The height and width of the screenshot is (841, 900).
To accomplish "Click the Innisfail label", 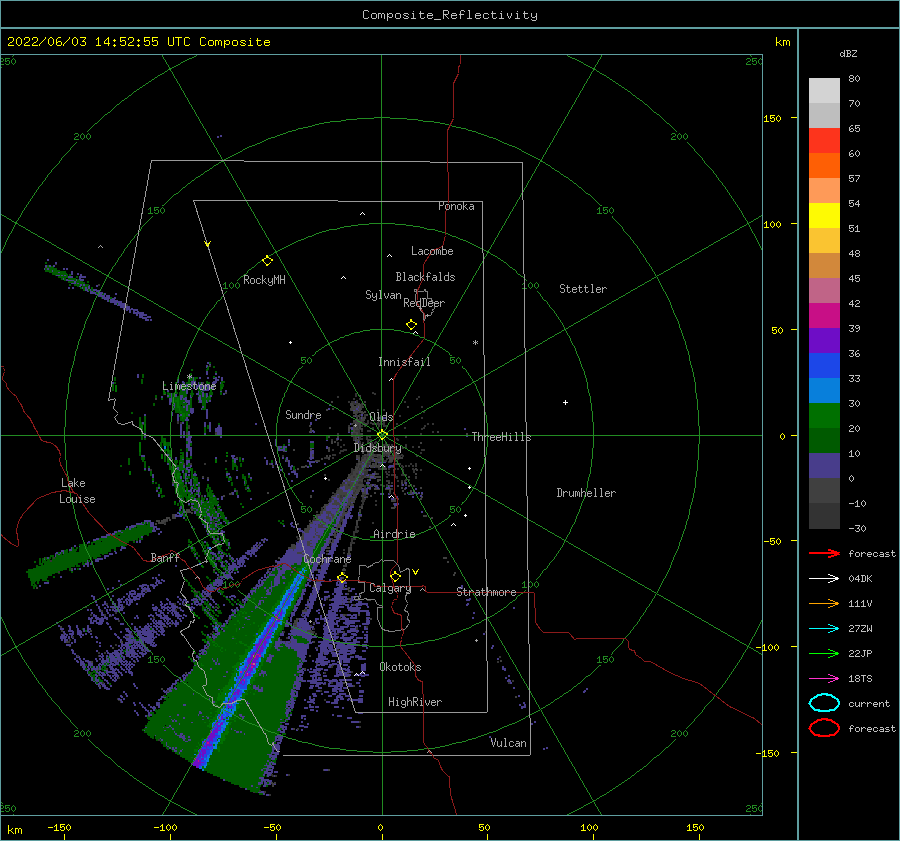I will pos(404,362).
